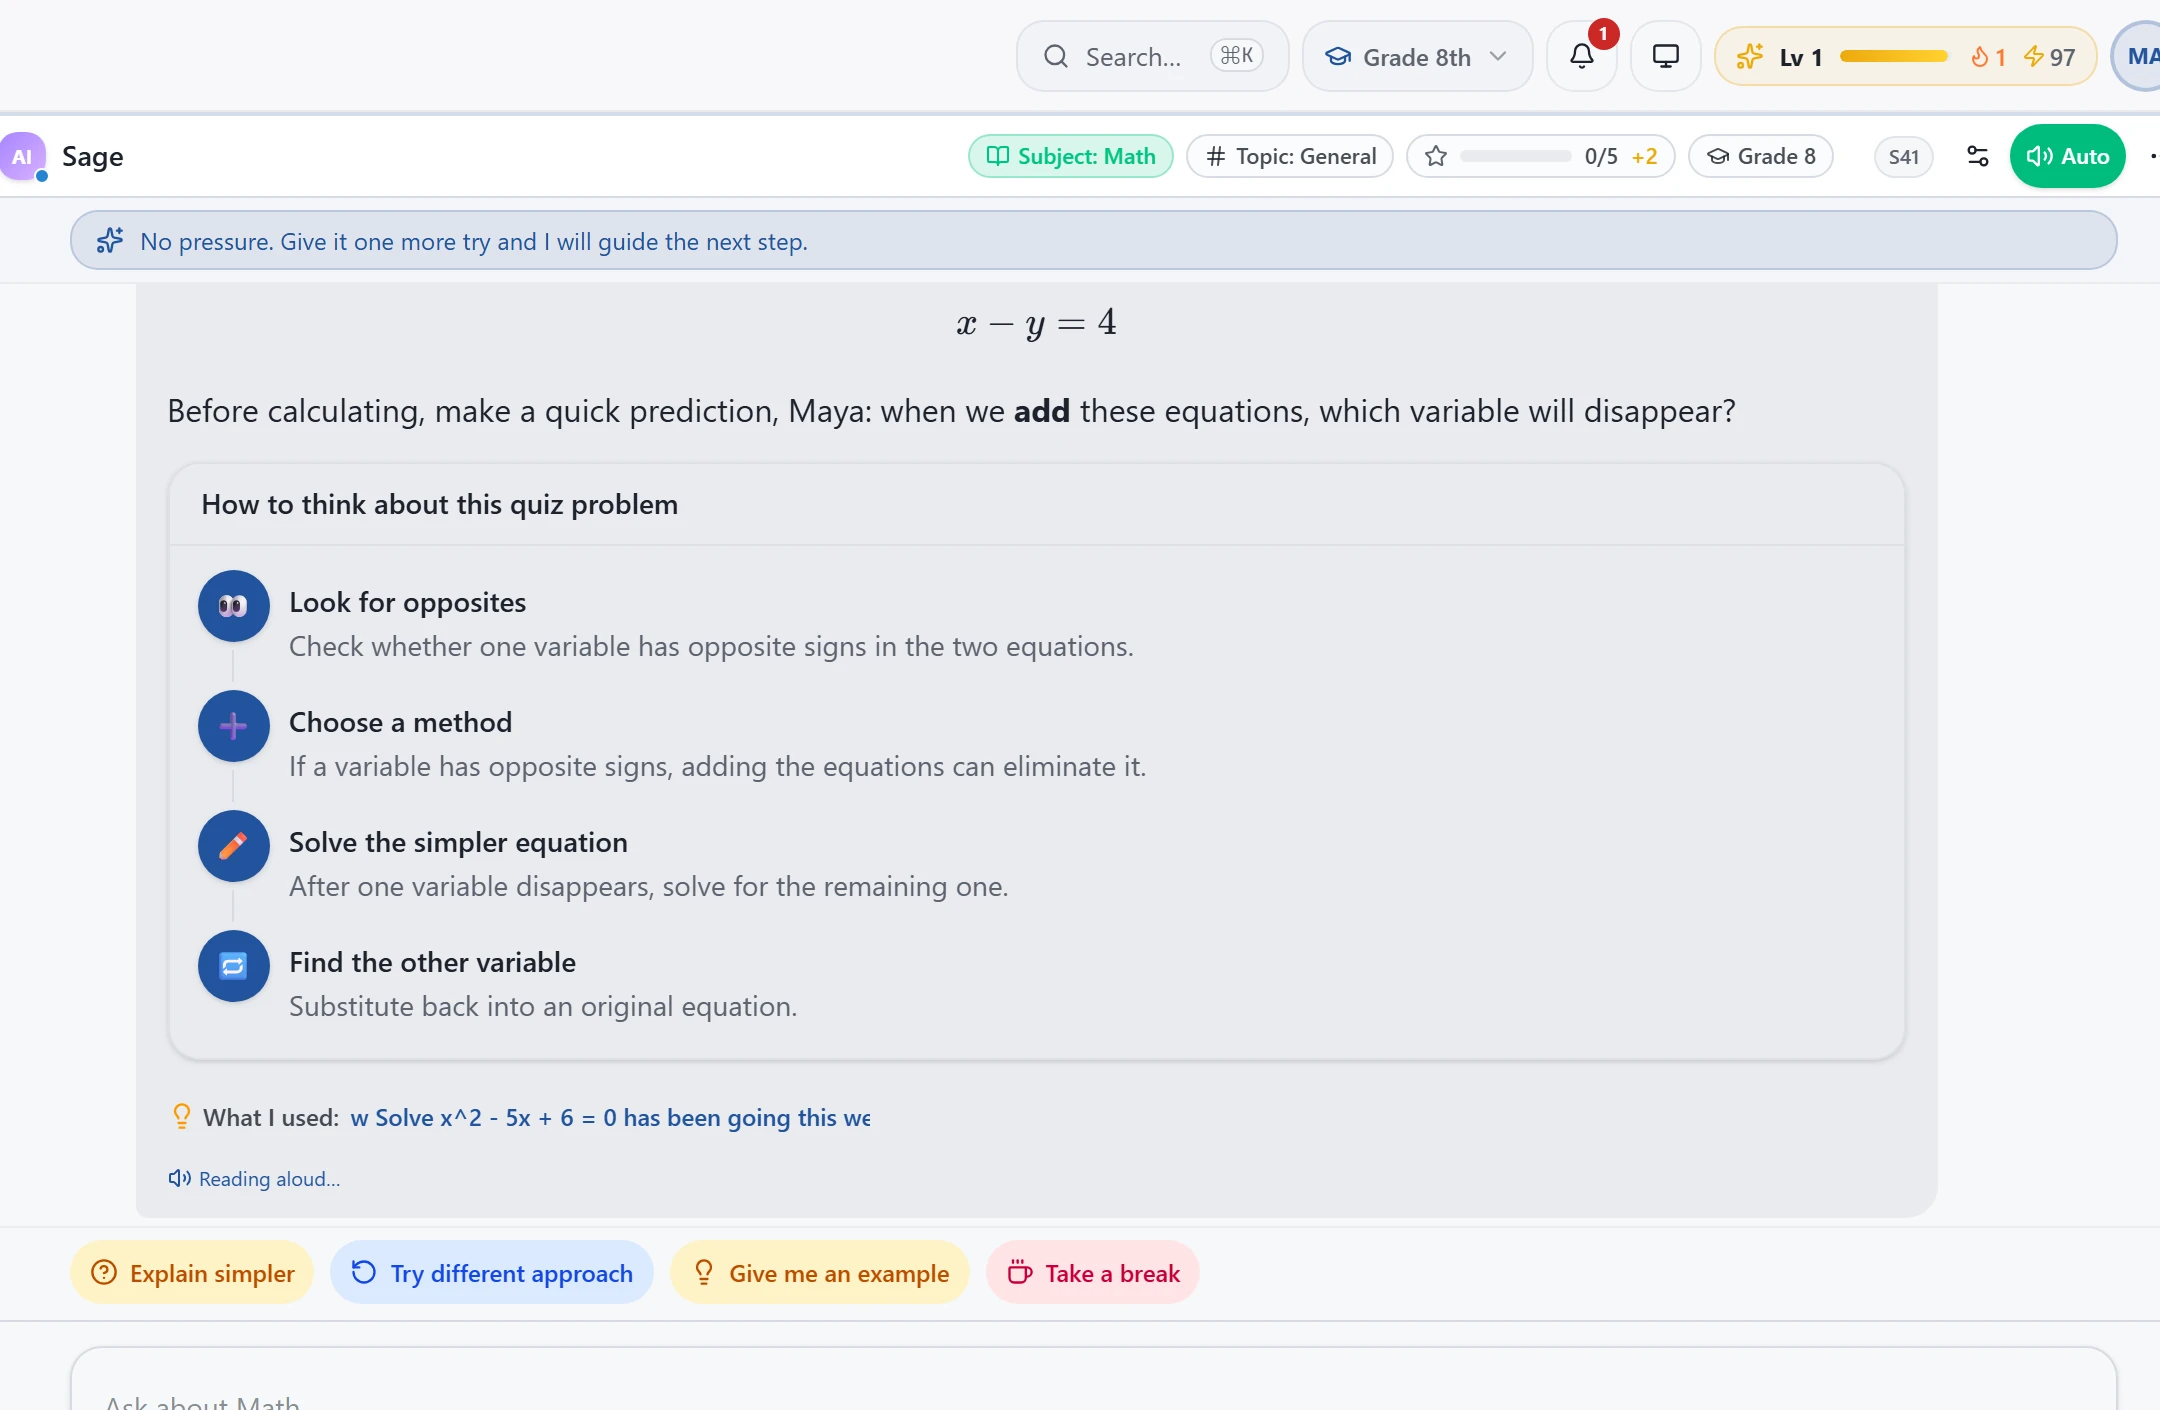The height and width of the screenshot is (1410, 2160).
Task: Open the Grade 8 chip
Action: click(1760, 156)
